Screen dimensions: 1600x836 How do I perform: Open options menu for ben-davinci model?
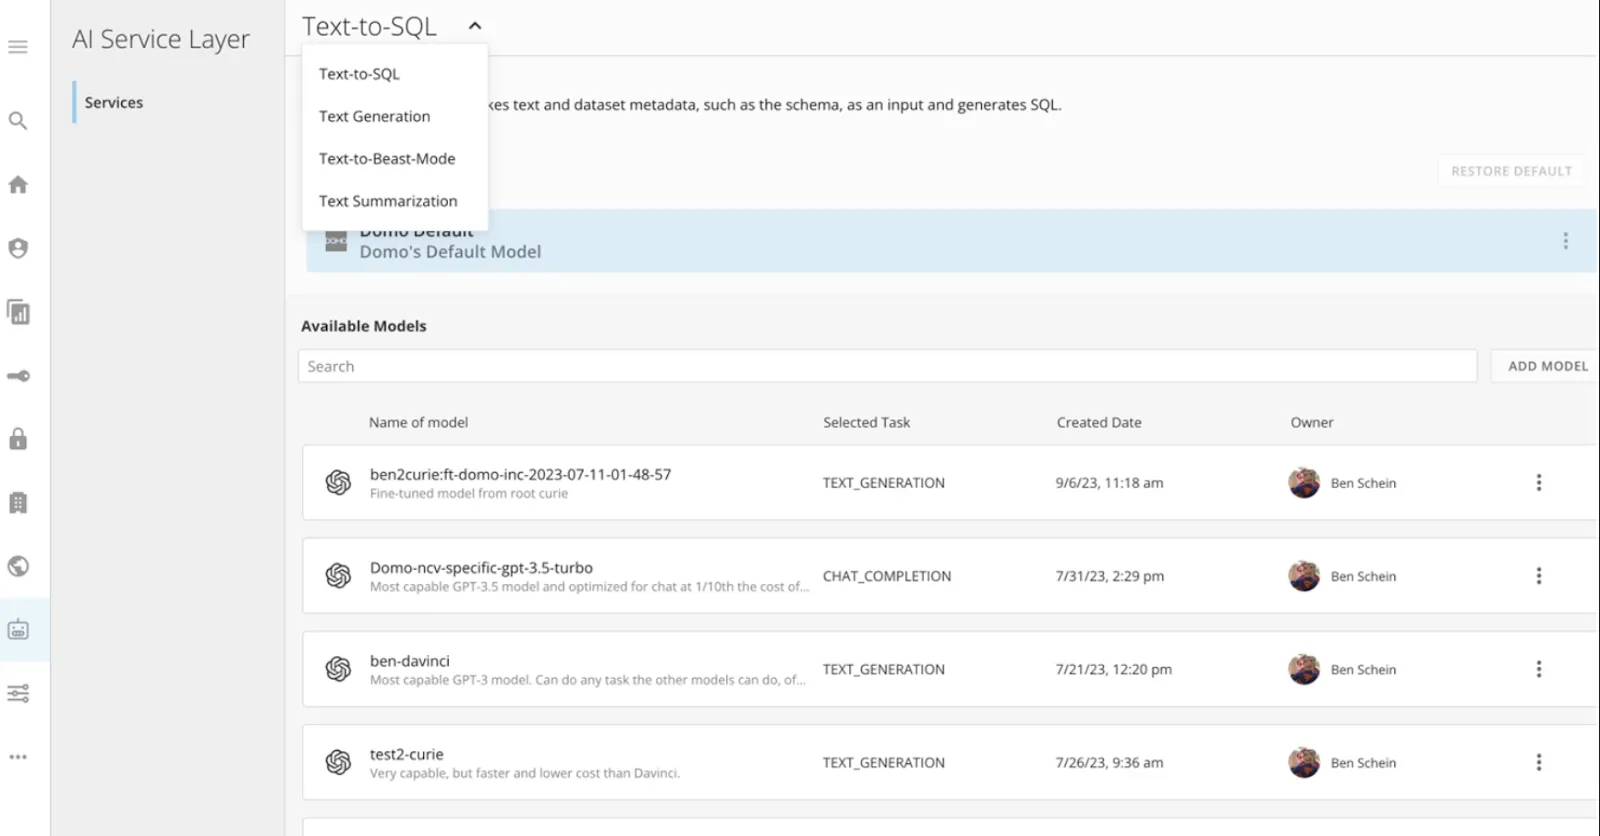point(1538,669)
